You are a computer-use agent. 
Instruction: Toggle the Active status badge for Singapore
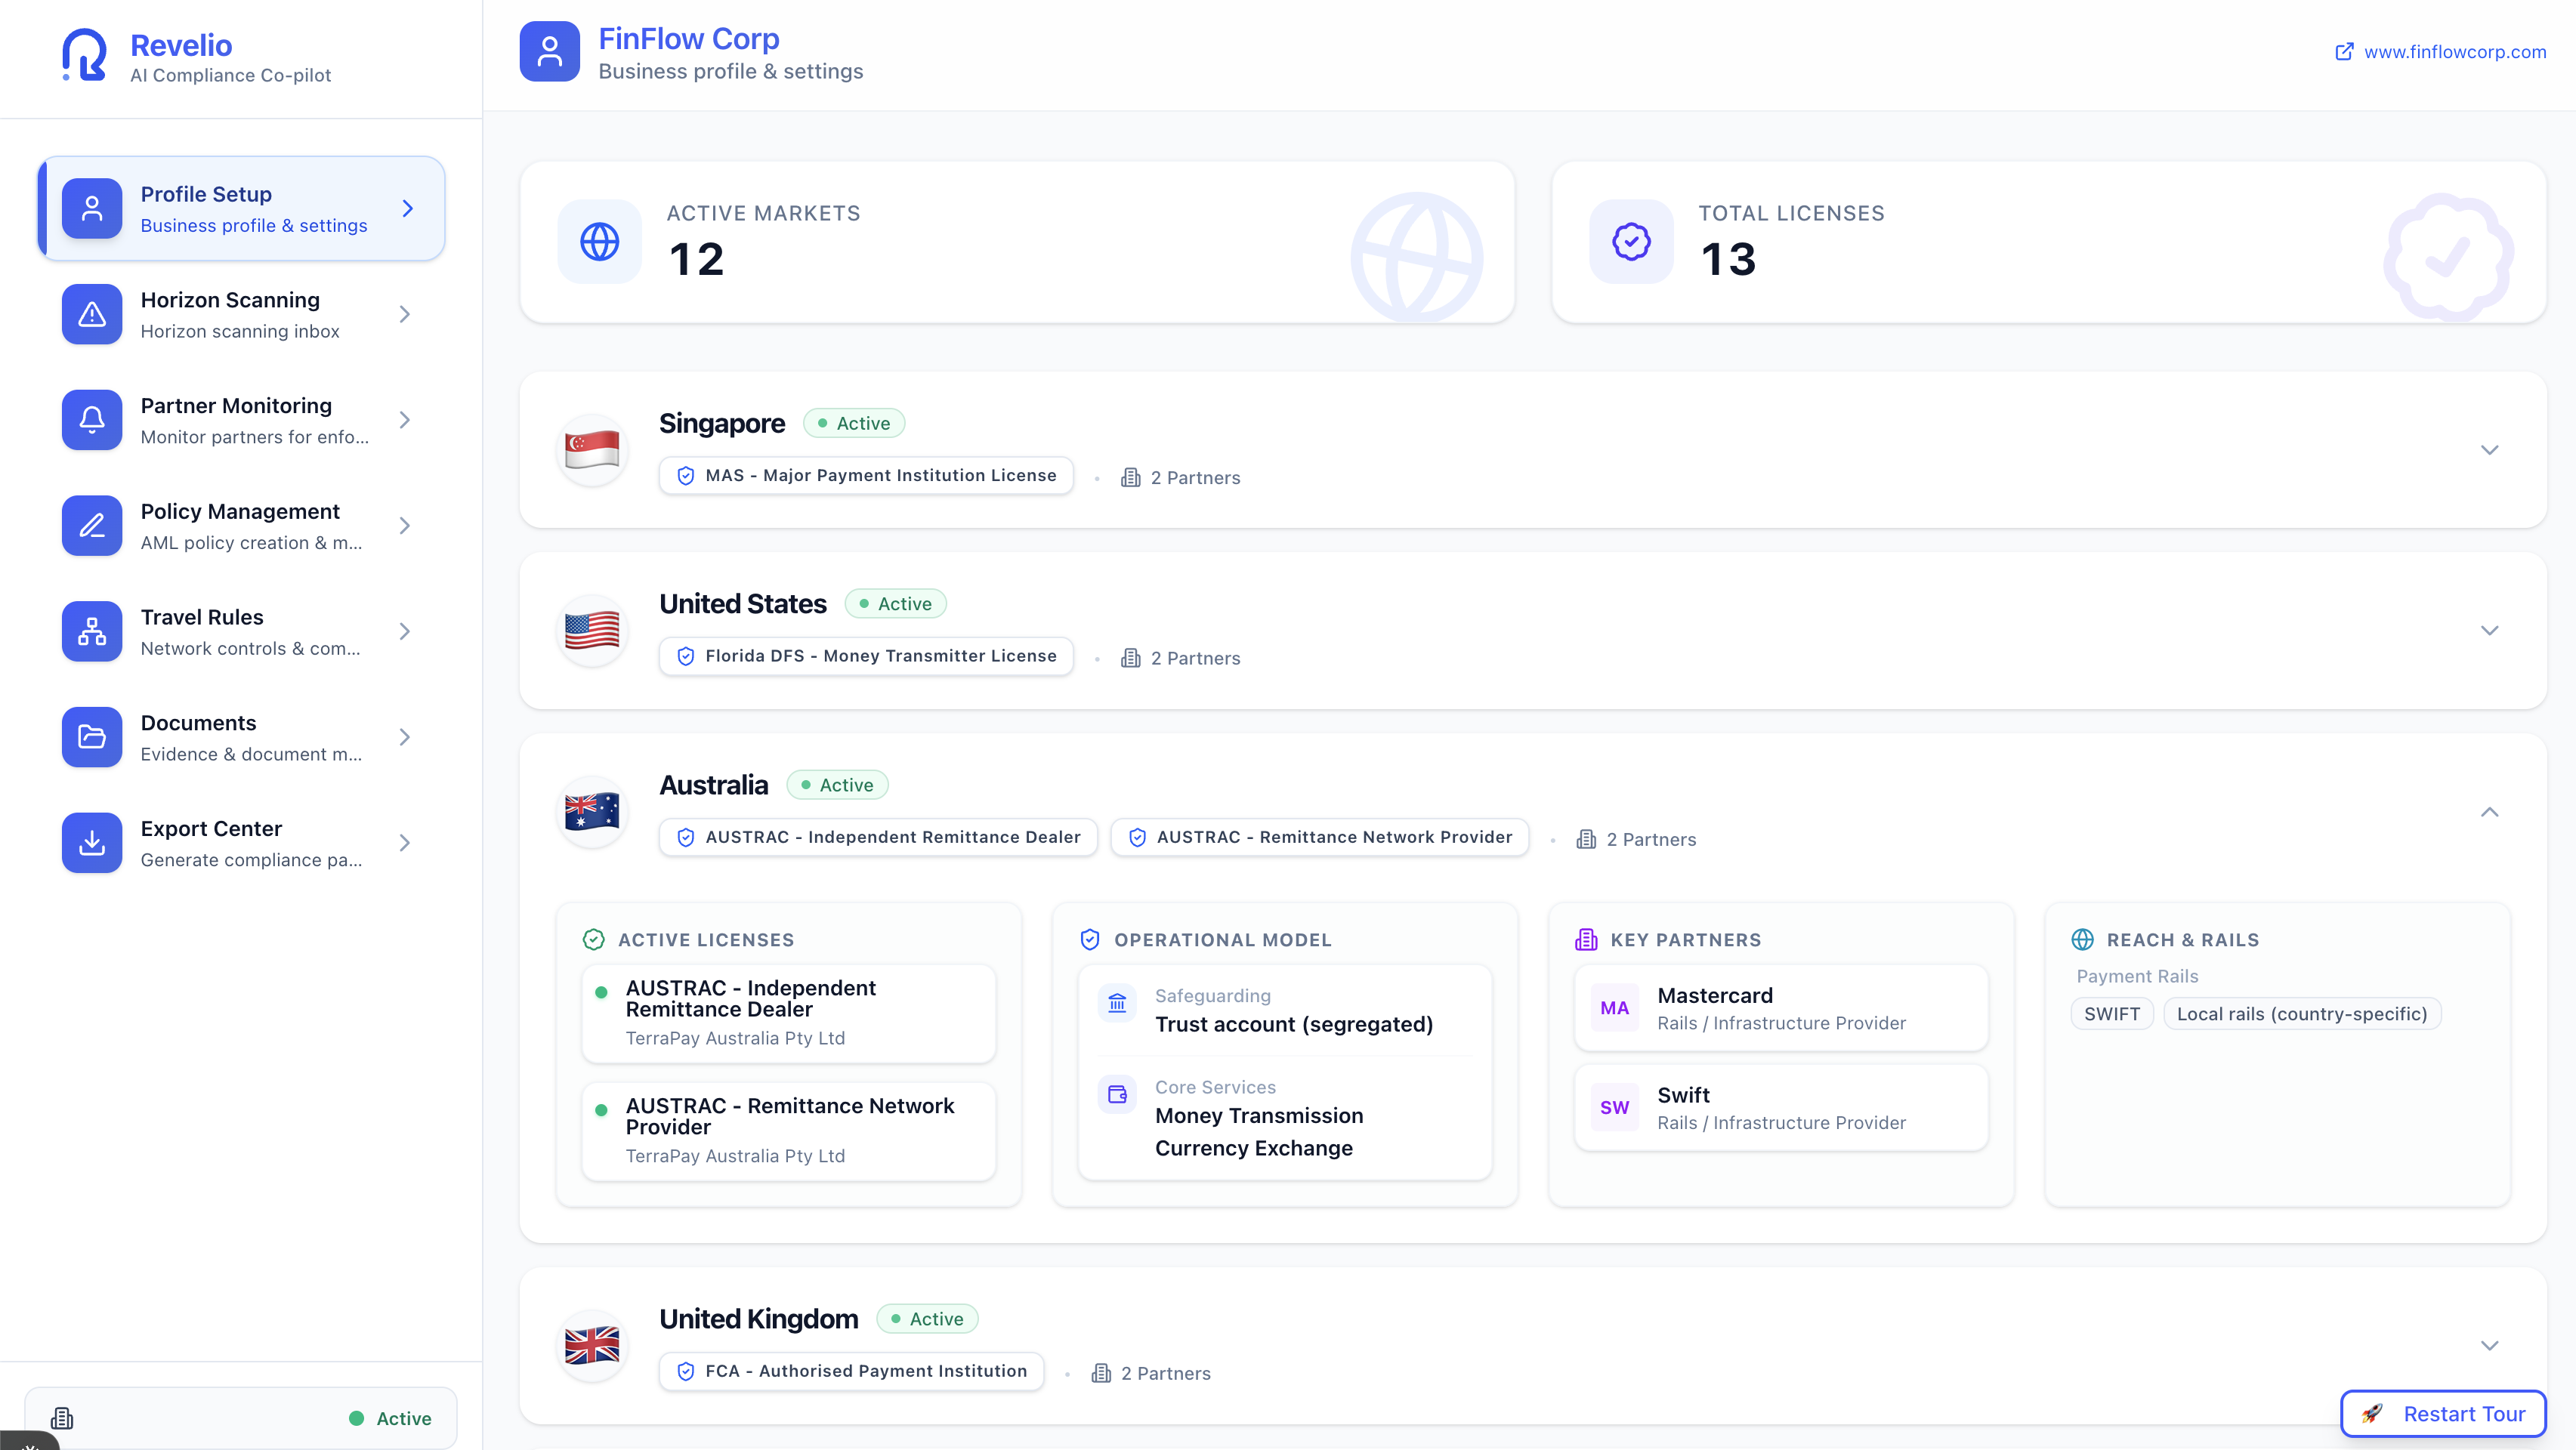point(854,422)
